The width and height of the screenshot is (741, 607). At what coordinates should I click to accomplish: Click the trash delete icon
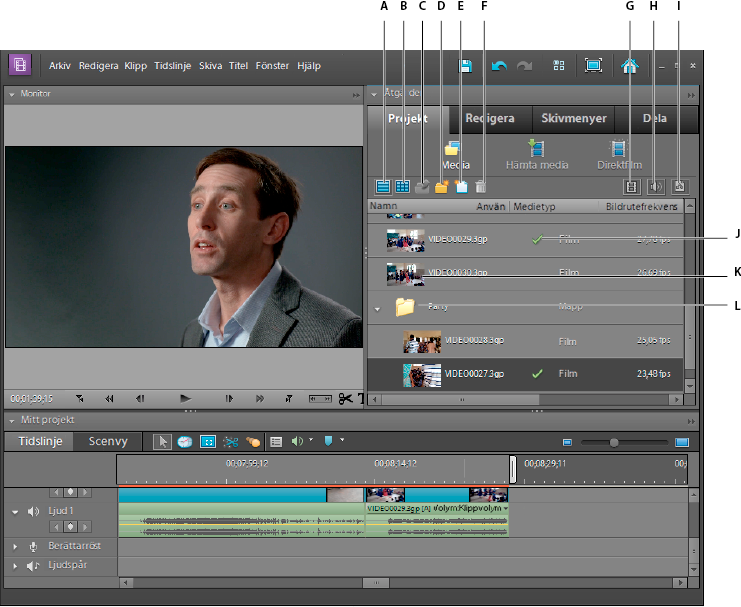click(x=481, y=187)
